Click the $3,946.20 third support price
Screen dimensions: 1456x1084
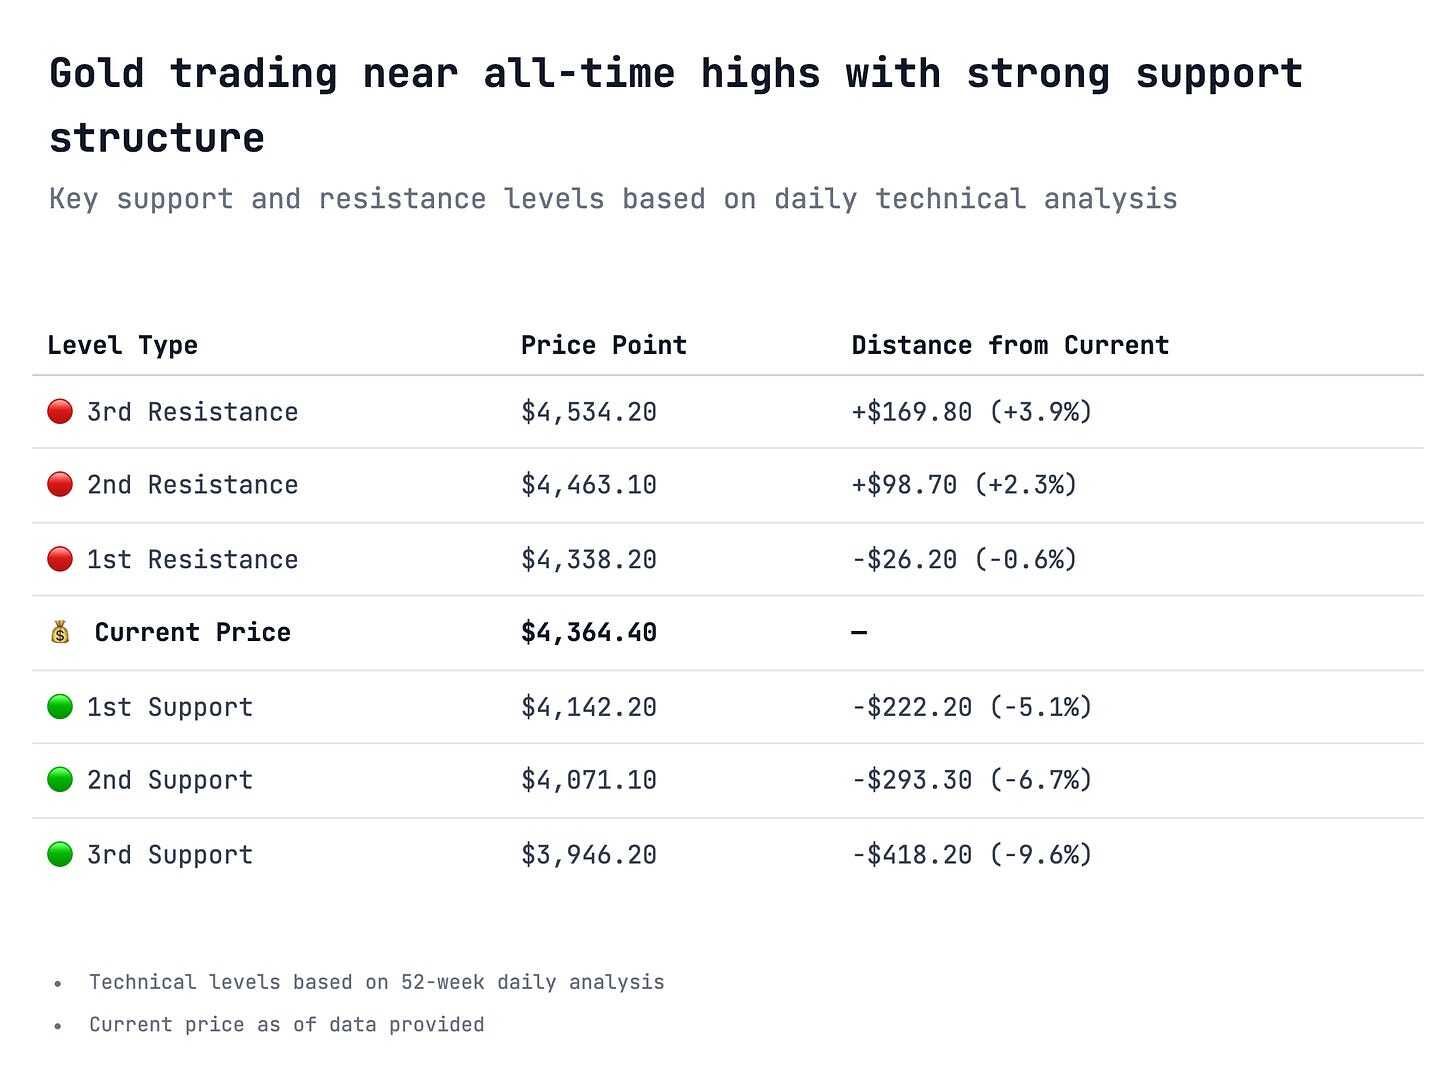click(x=589, y=855)
